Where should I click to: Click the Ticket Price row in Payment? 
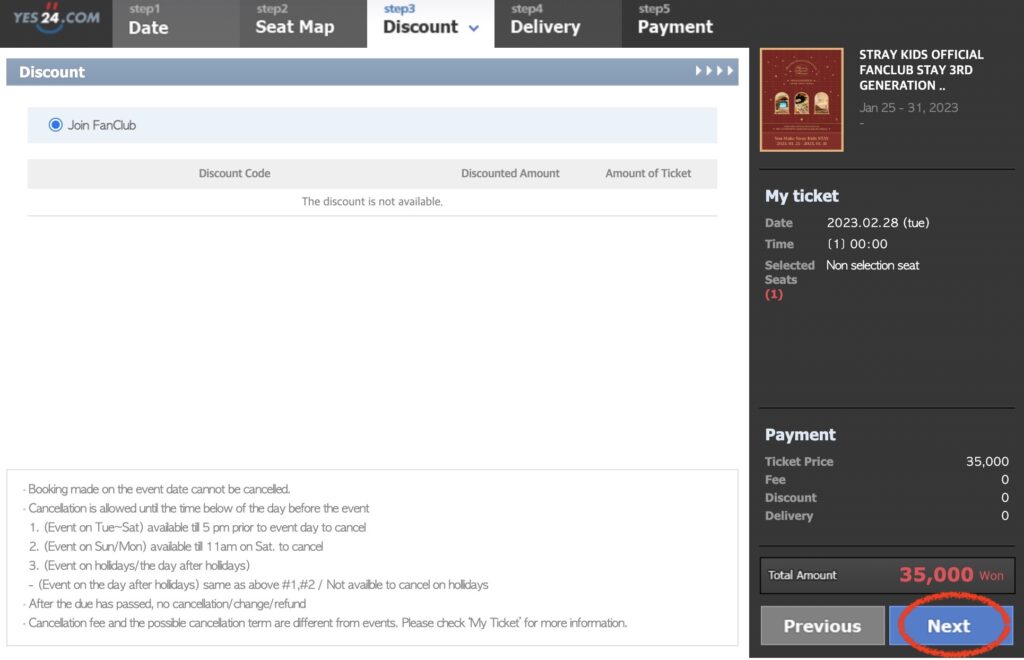pos(887,461)
